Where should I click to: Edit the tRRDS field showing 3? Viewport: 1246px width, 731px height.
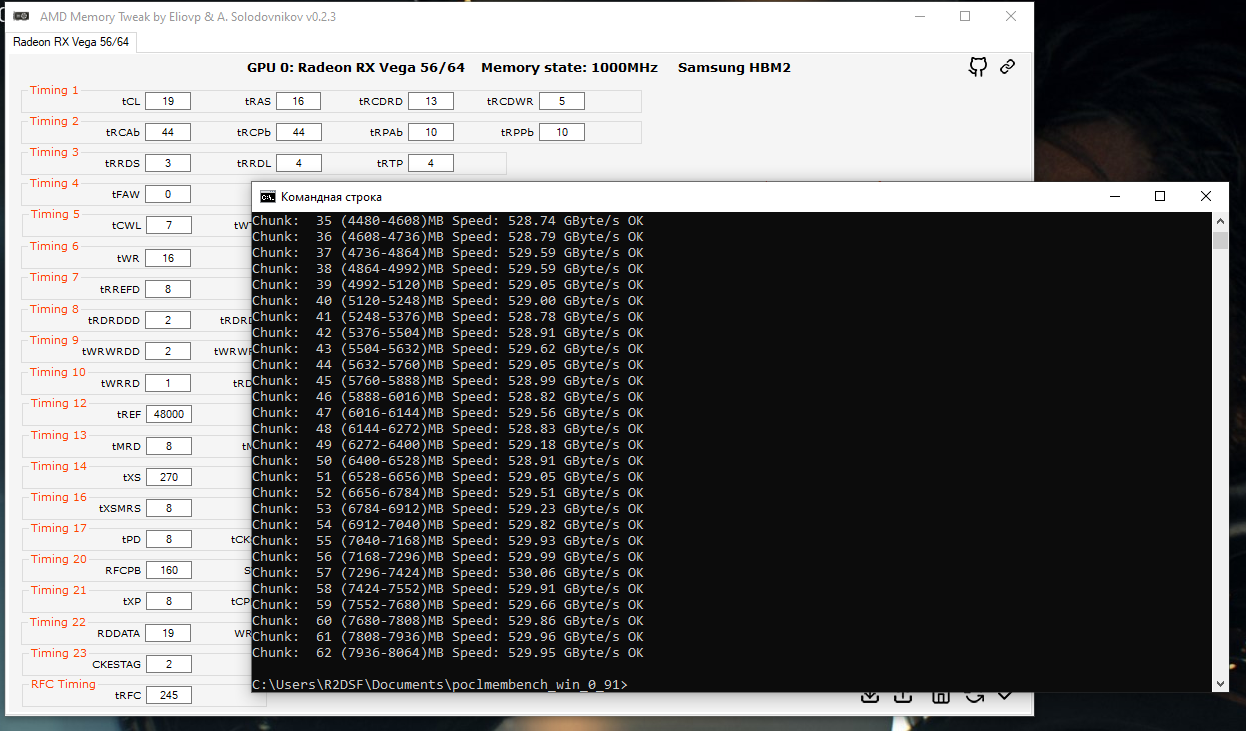tap(168, 163)
